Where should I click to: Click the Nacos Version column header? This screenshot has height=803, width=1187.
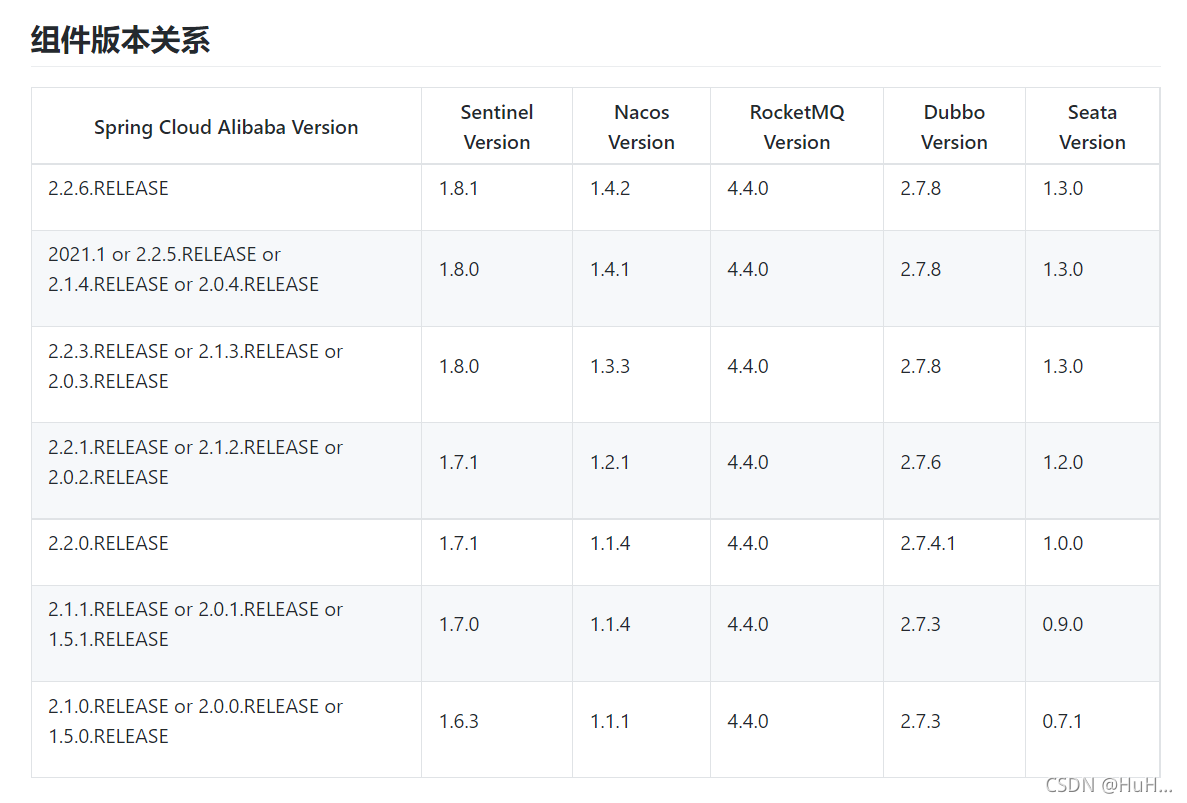641,127
